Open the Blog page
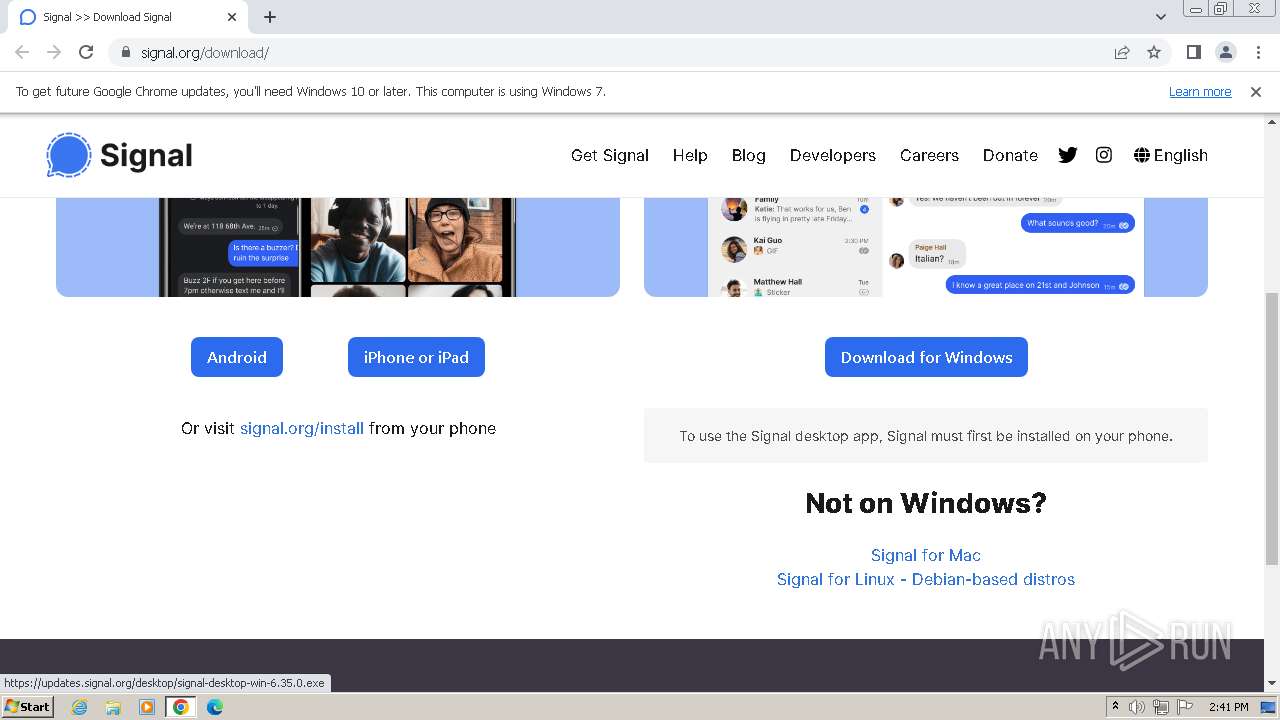 (x=748, y=155)
